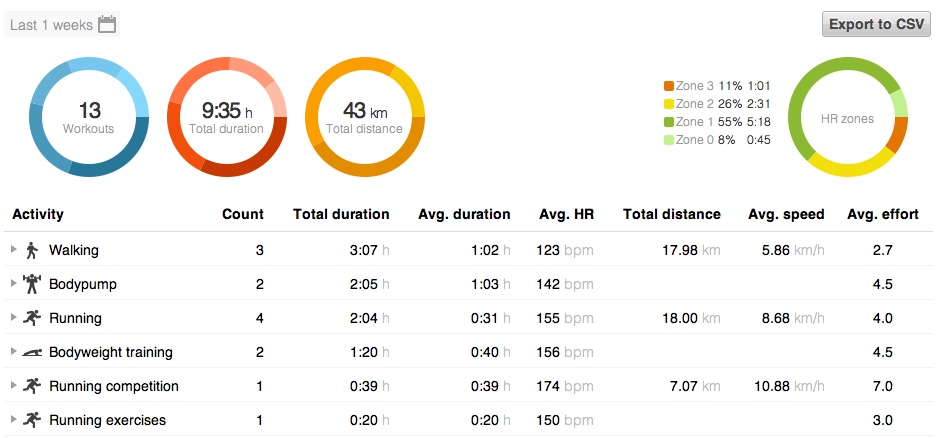This screenshot has height=438, width=938.
Task: Sort table by Total duration column header
Action: (341, 214)
